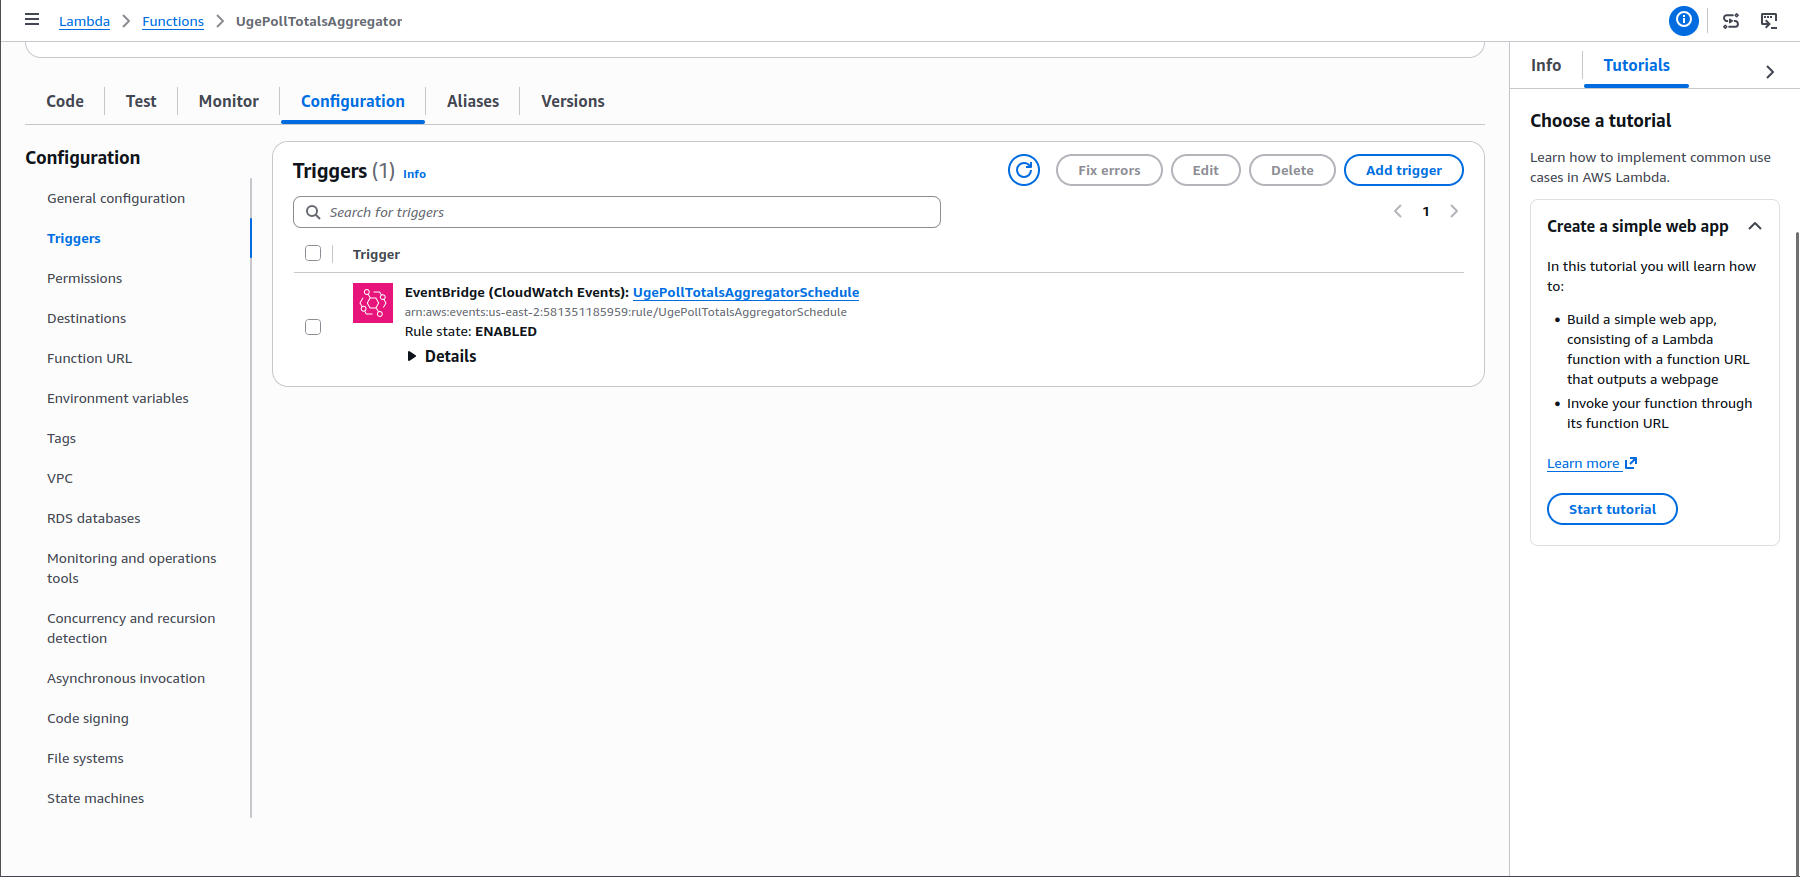Open General configuration settings
Image resolution: width=1800 pixels, height=877 pixels.
116,198
